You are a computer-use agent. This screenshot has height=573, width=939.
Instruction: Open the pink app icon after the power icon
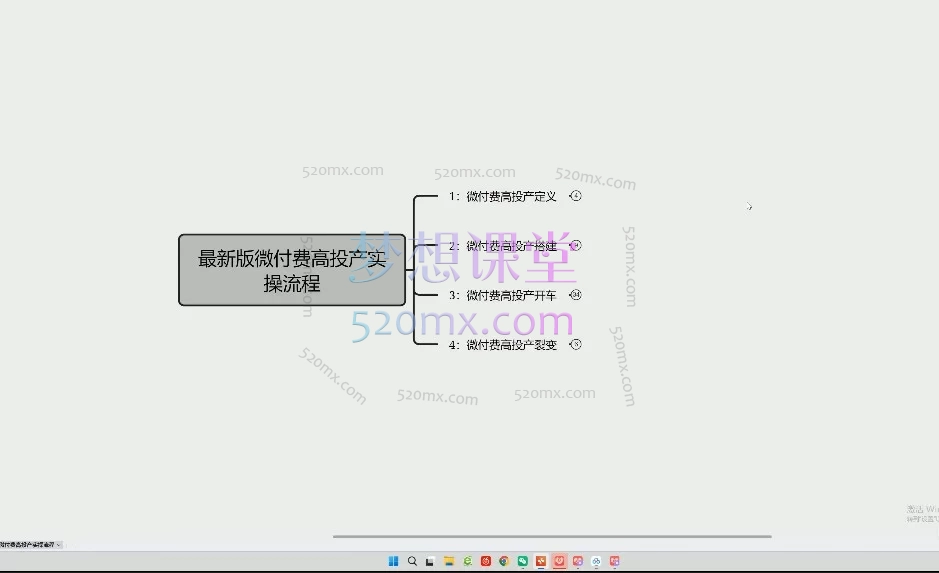tap(578, 561)
